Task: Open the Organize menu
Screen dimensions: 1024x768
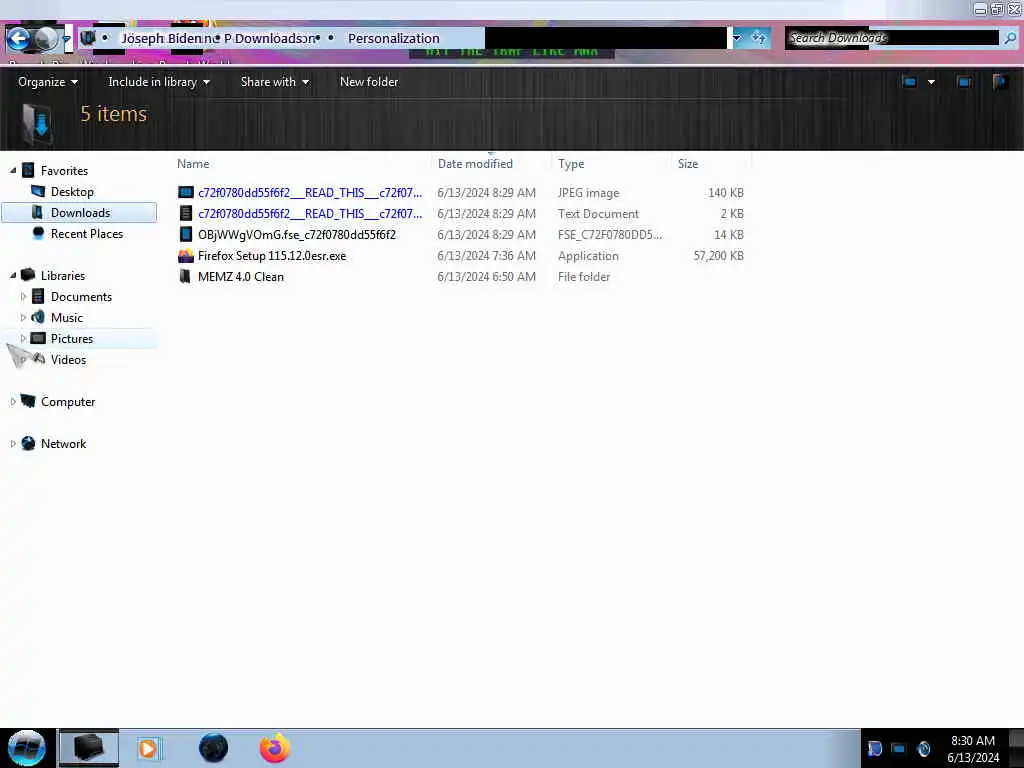Action: point(48,82)
